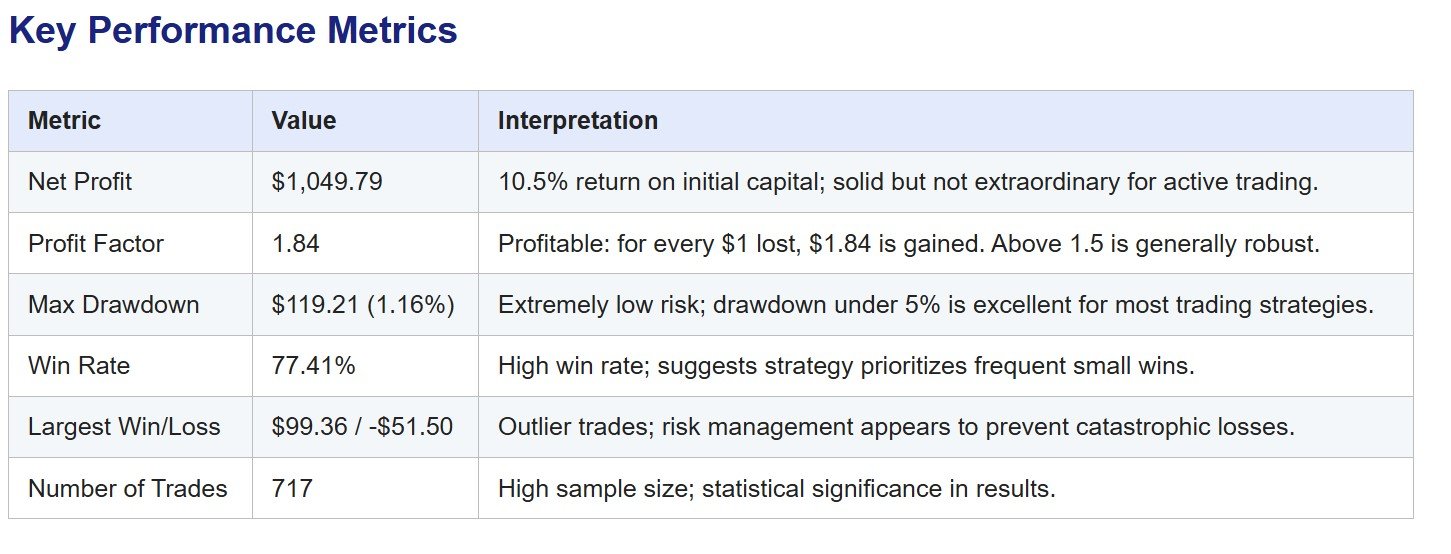Click the Key Performance Metrics heading
The height and width of the screenshot is (554, 1451).
pyautogui.click(x=233, y=31)
